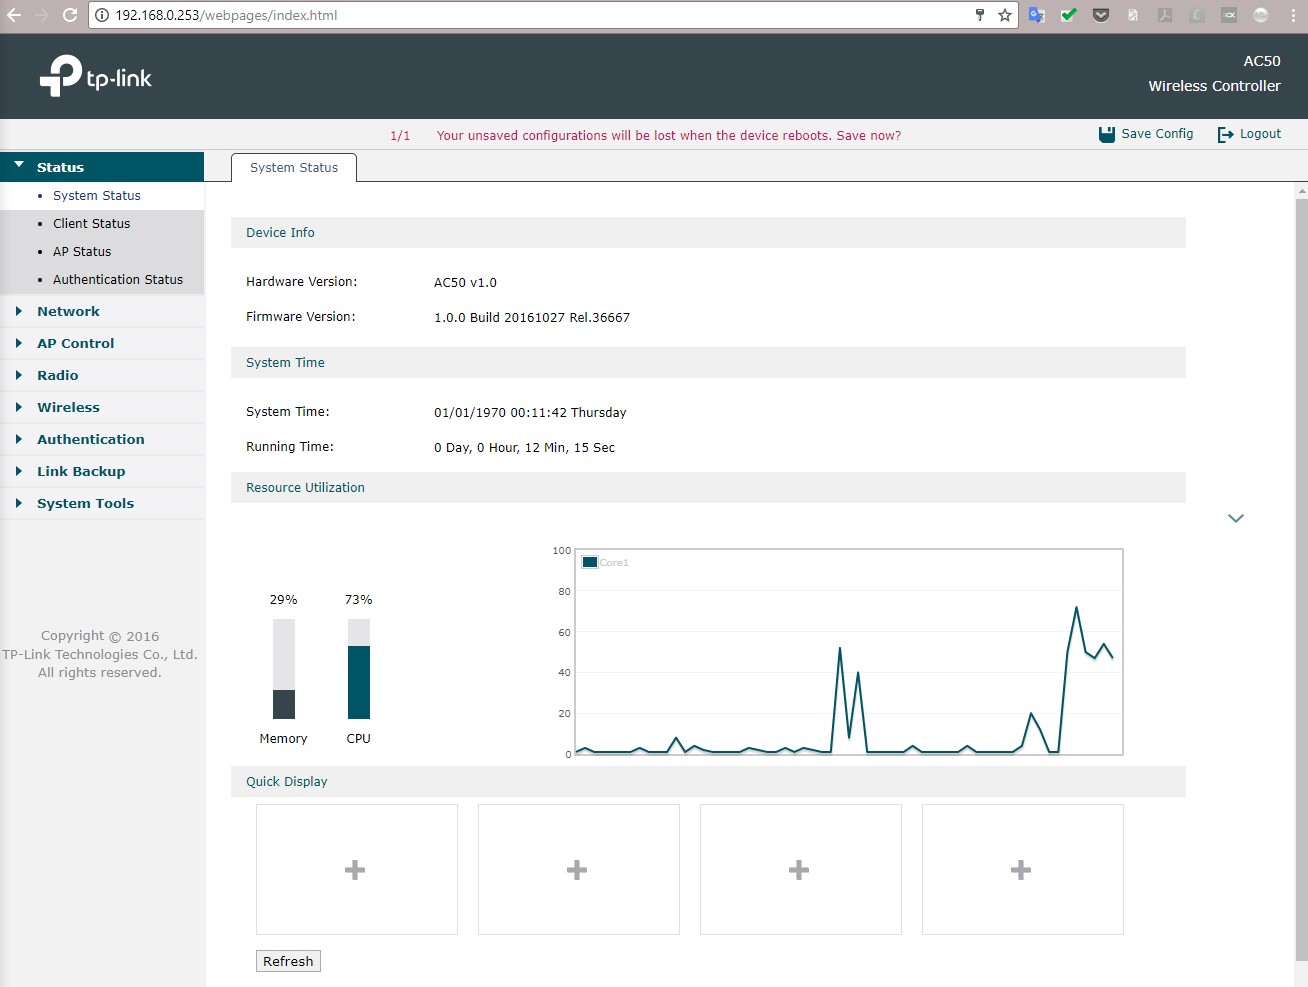Click the save-now unsaved configurations warning

pyautogui.click(x=668, y=135)
